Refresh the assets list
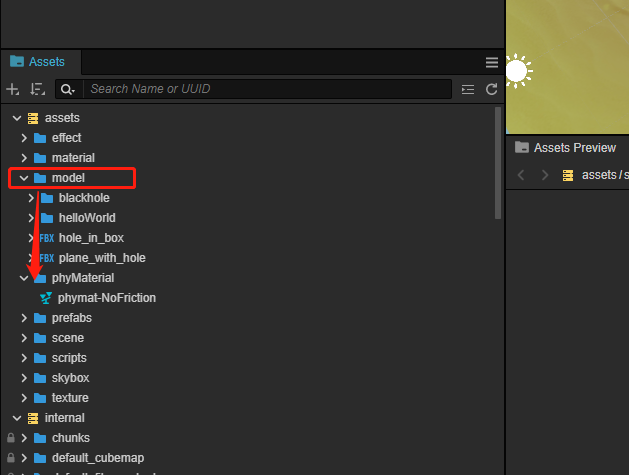Screen dimensions: 629x475 492,89
